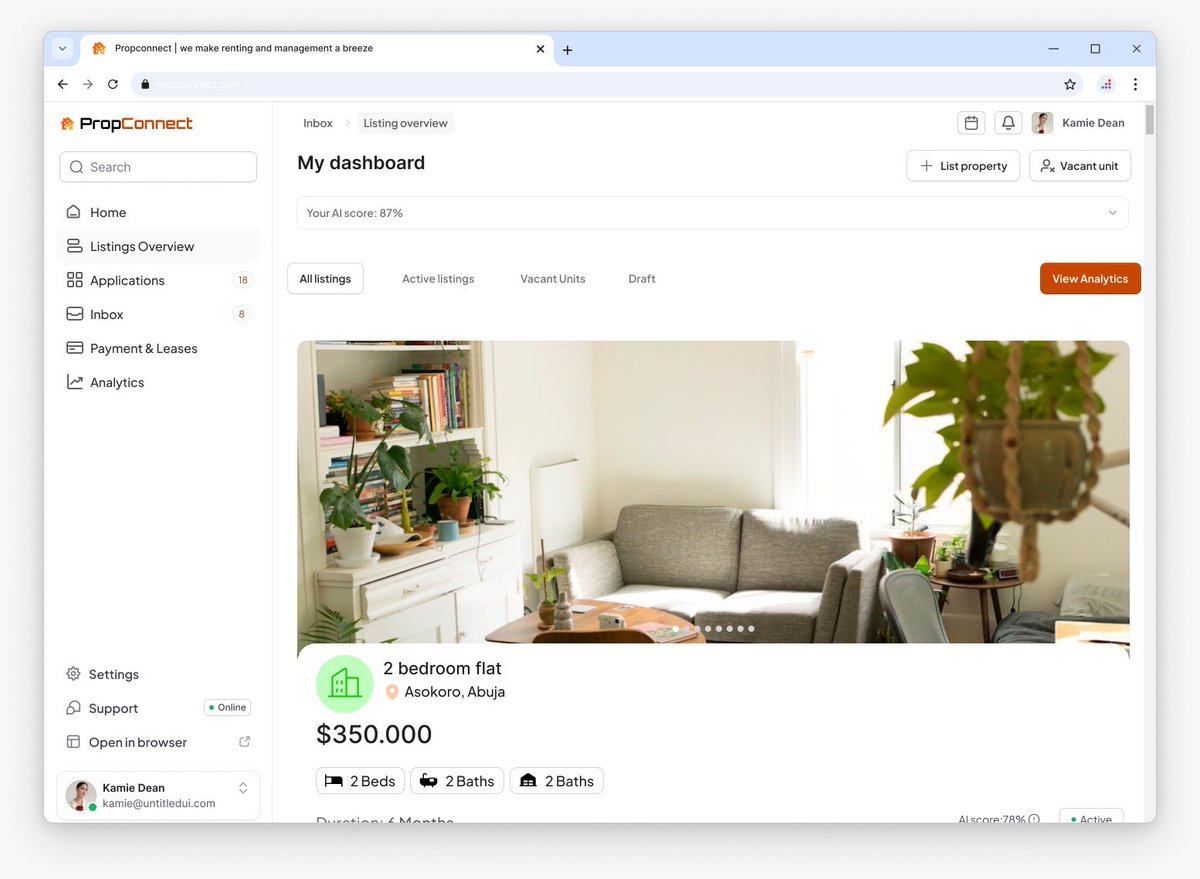Click kamie@untitledui.com email text
The image size is (1200, 879).
pyautogui.click(x=159, y=804)
